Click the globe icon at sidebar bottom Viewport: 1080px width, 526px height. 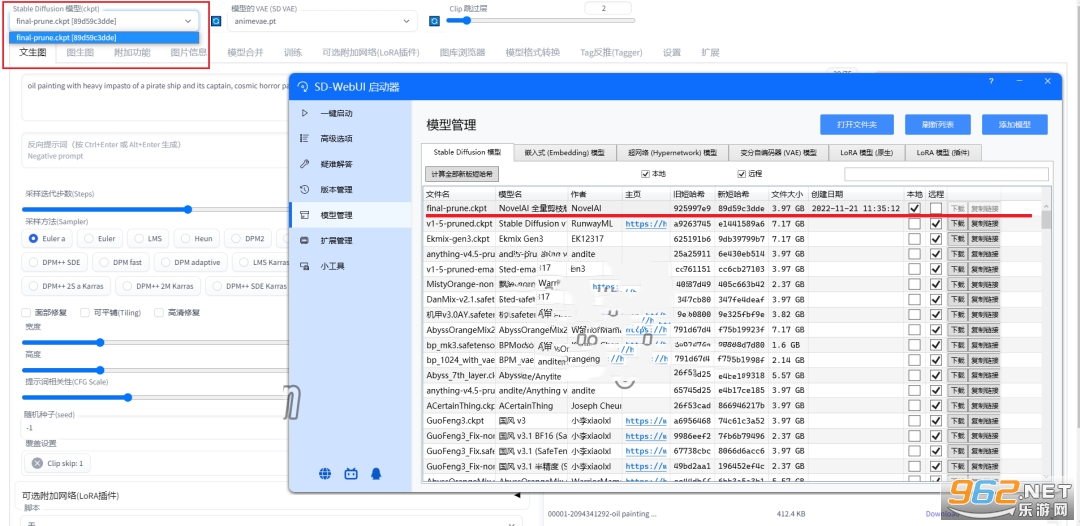click(x=325, y=474)
